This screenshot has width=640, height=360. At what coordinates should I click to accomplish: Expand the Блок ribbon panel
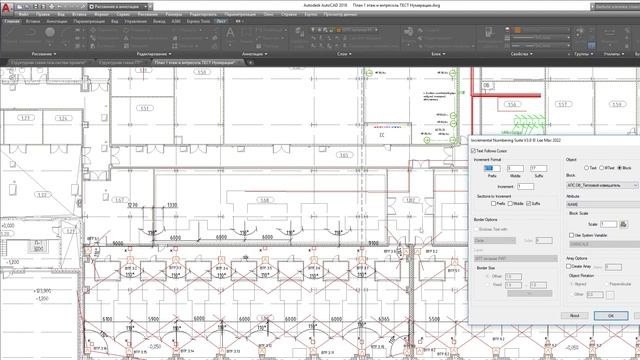coord(438,54)
